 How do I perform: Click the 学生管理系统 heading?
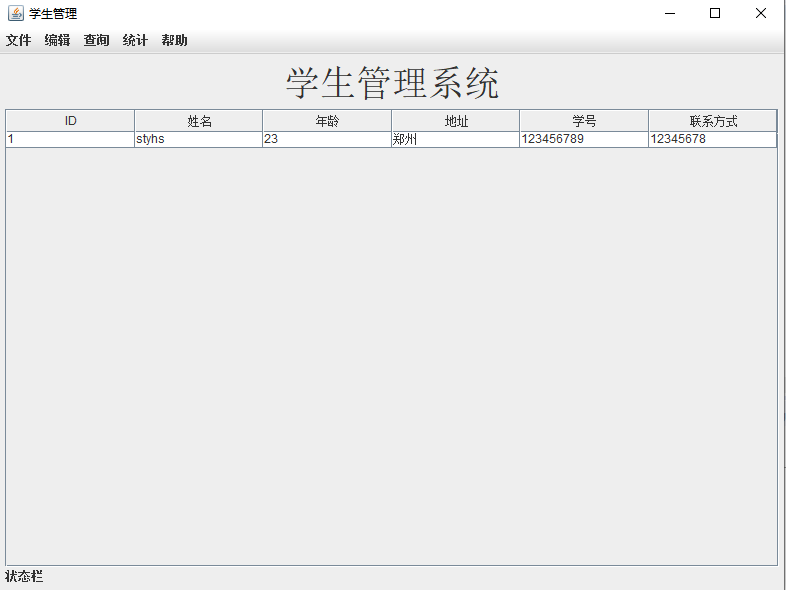click(392, 83)
